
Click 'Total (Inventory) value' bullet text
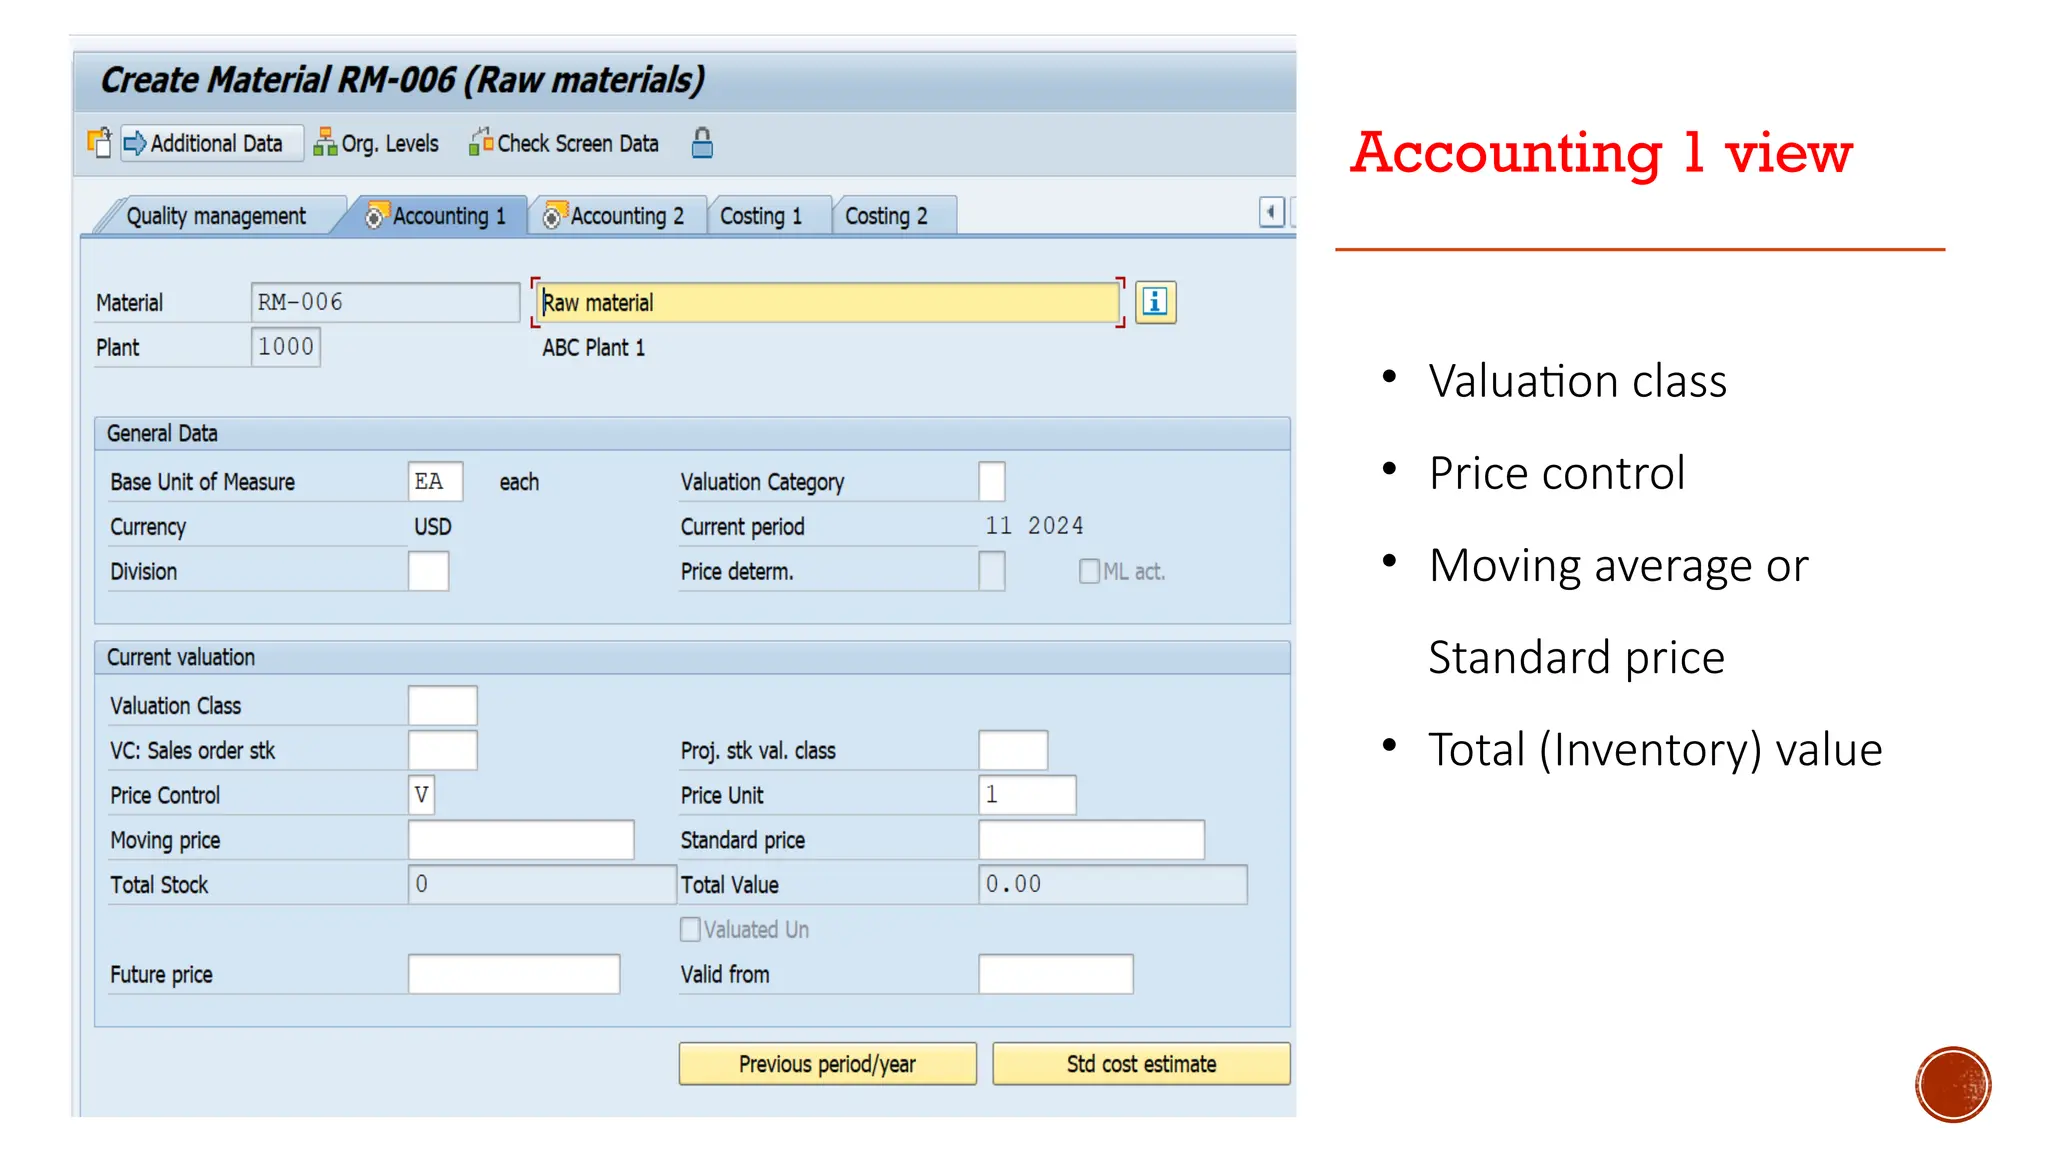coord(1655,750)
